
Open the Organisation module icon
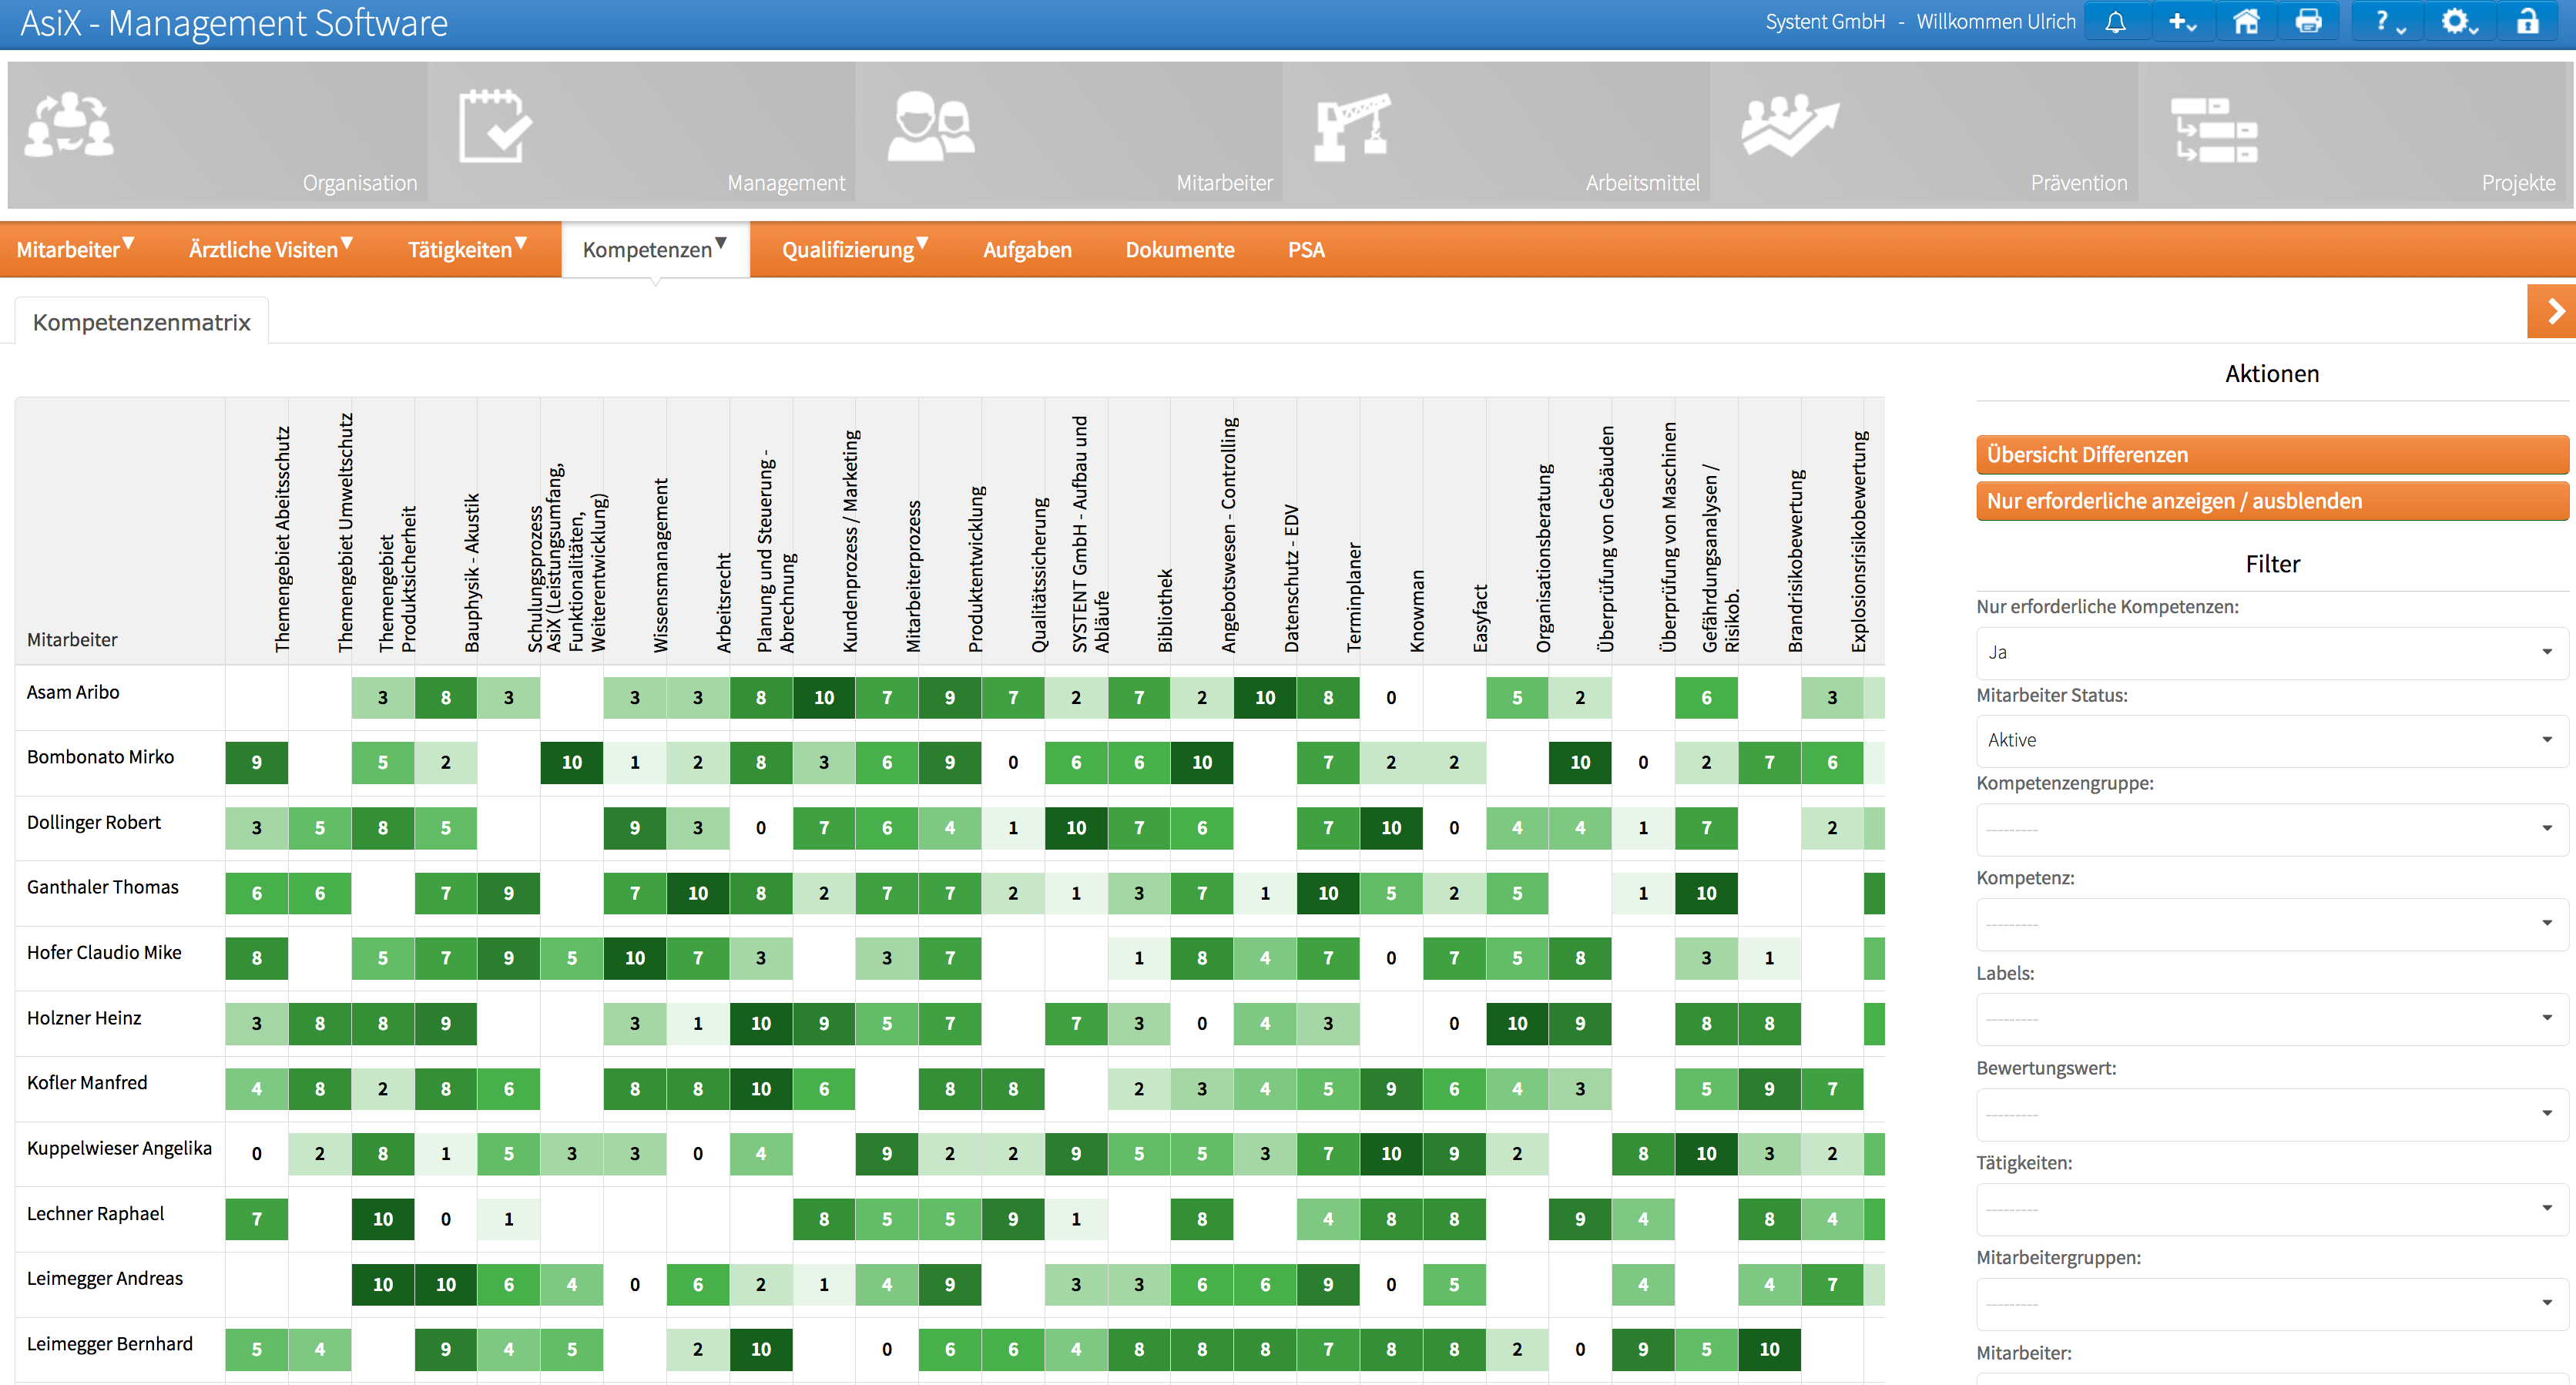click(69, 125)
